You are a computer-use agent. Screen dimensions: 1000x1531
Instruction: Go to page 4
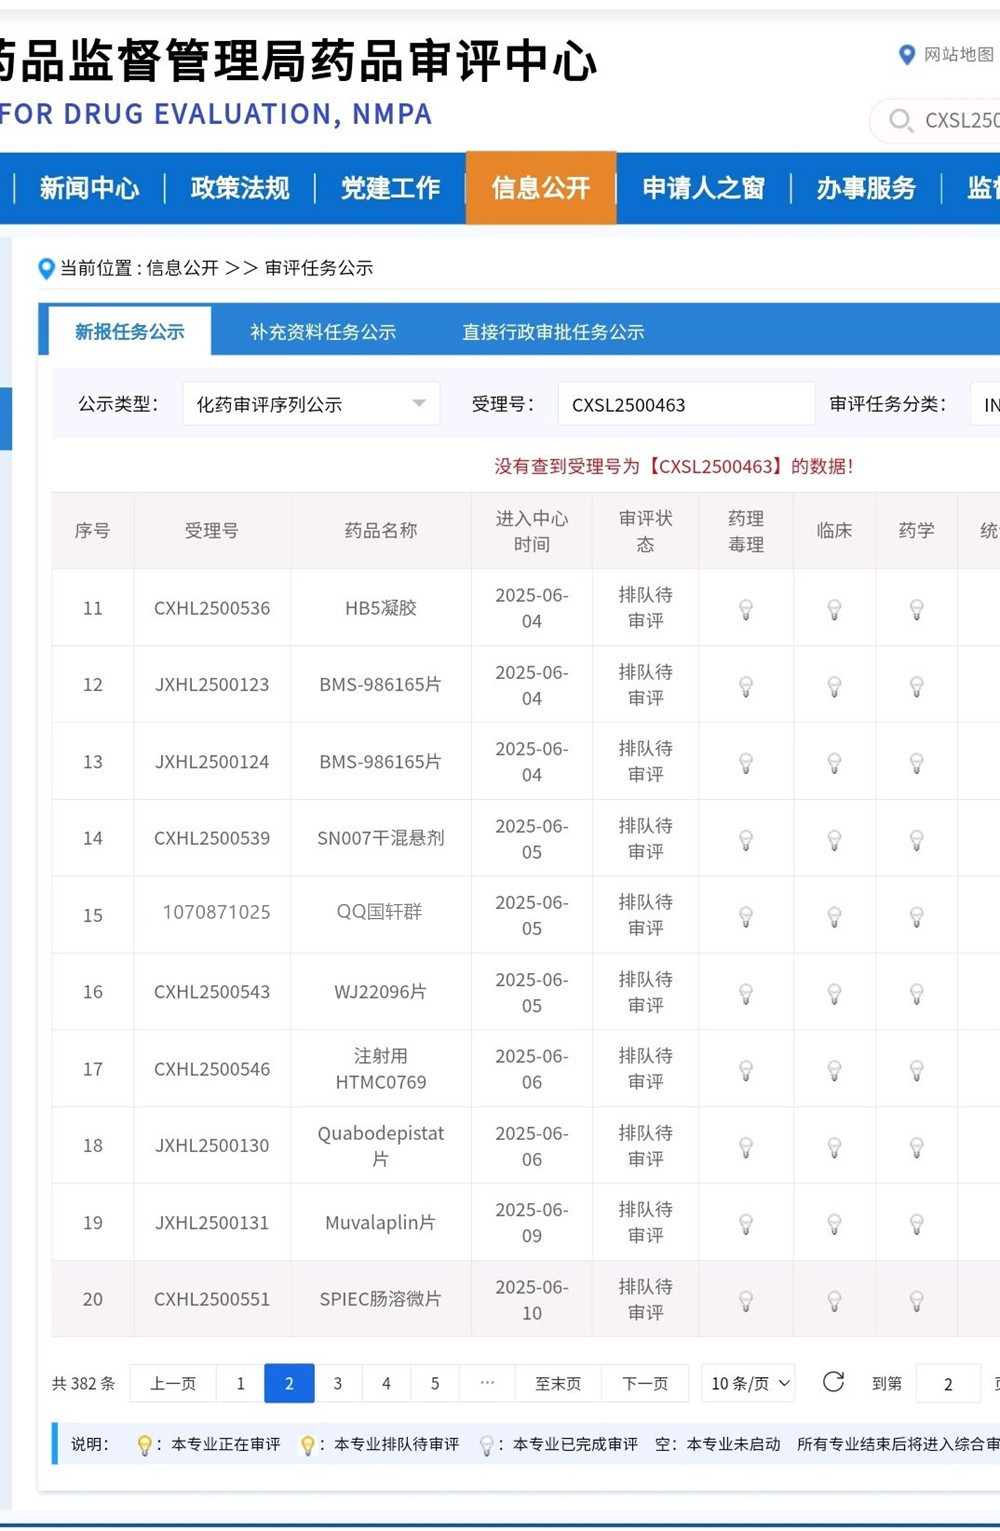[386, 1383]
